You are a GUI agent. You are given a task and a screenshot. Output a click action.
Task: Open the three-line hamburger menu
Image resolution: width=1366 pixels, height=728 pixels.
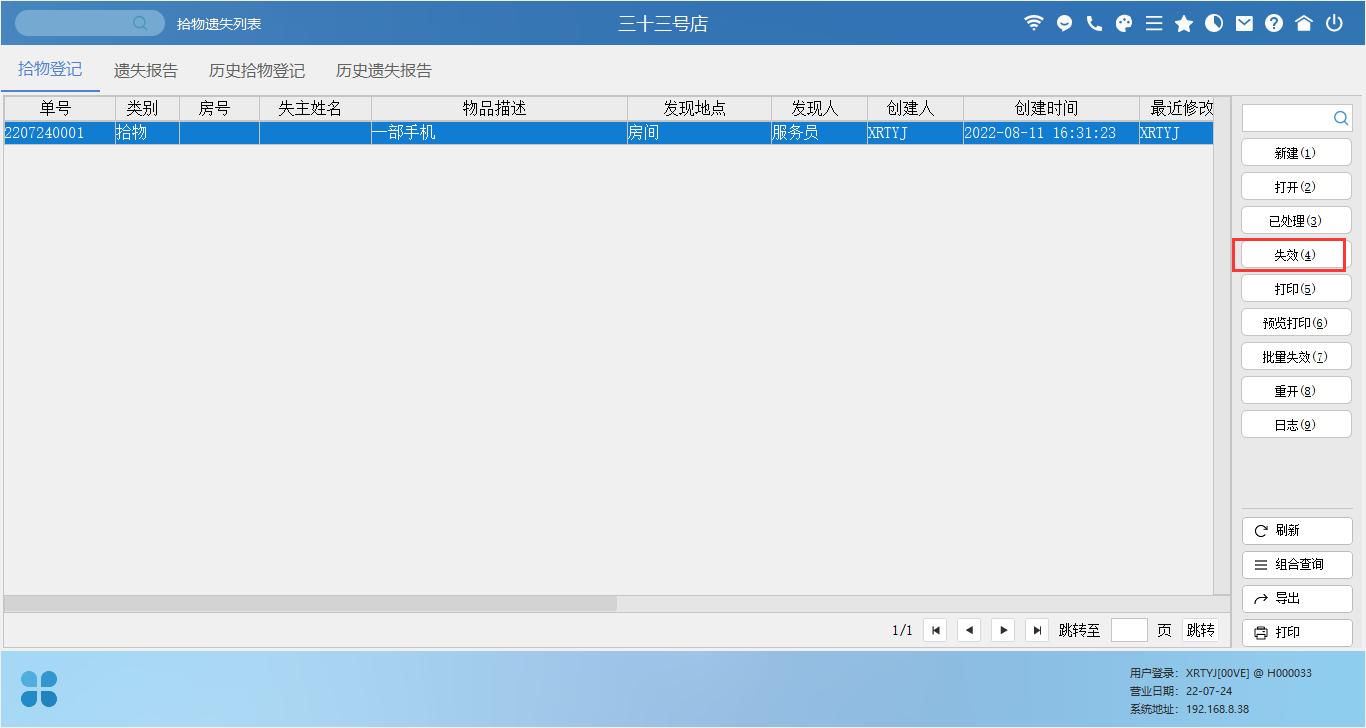coord(1154,23)
